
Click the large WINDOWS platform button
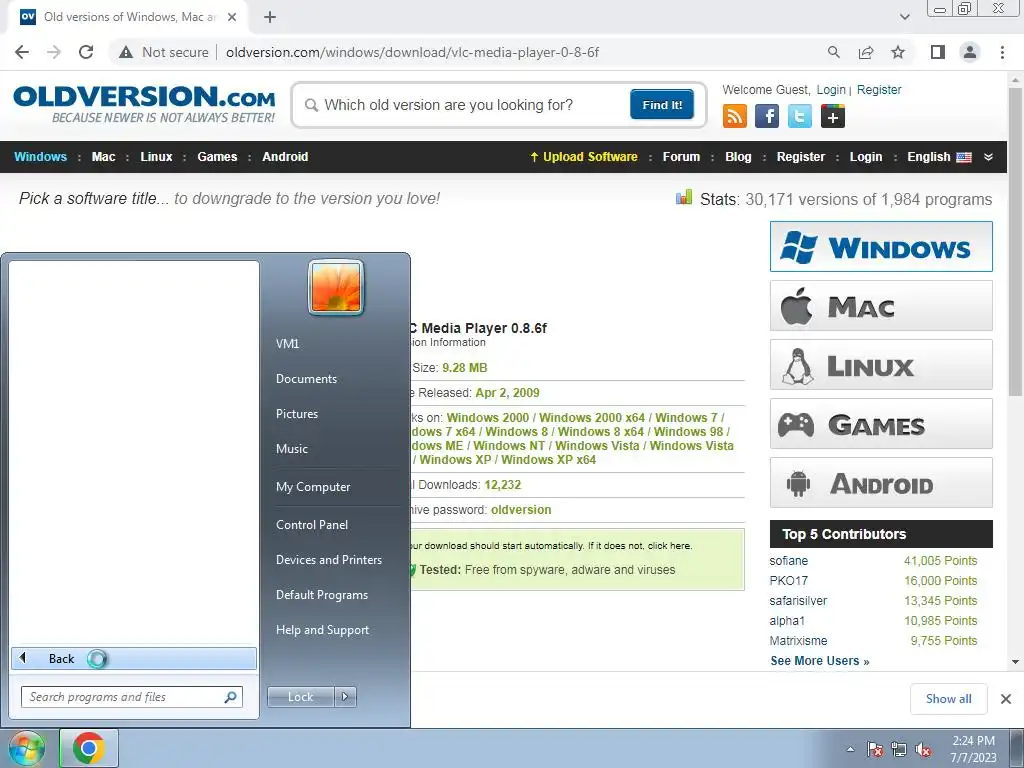(881, 247)
